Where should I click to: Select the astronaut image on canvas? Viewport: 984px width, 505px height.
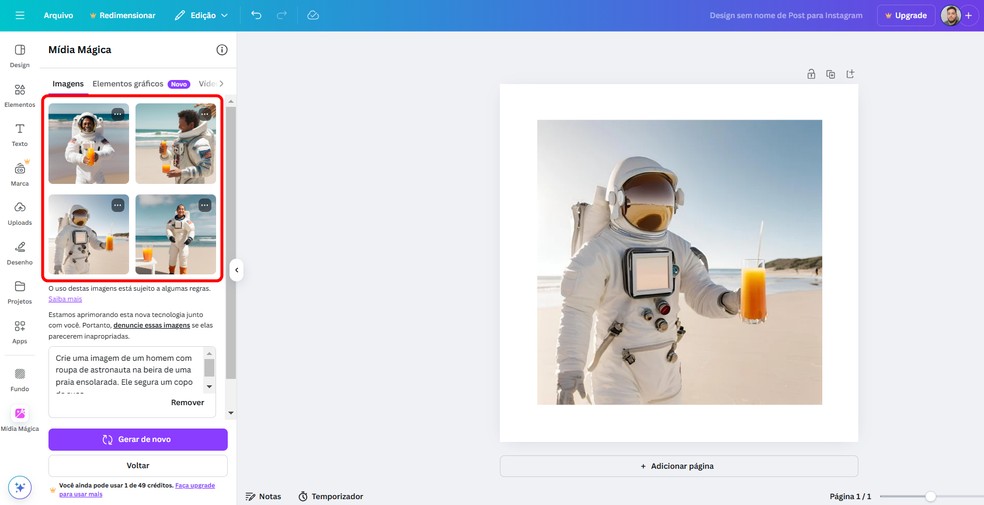click(x=680, y=262)
